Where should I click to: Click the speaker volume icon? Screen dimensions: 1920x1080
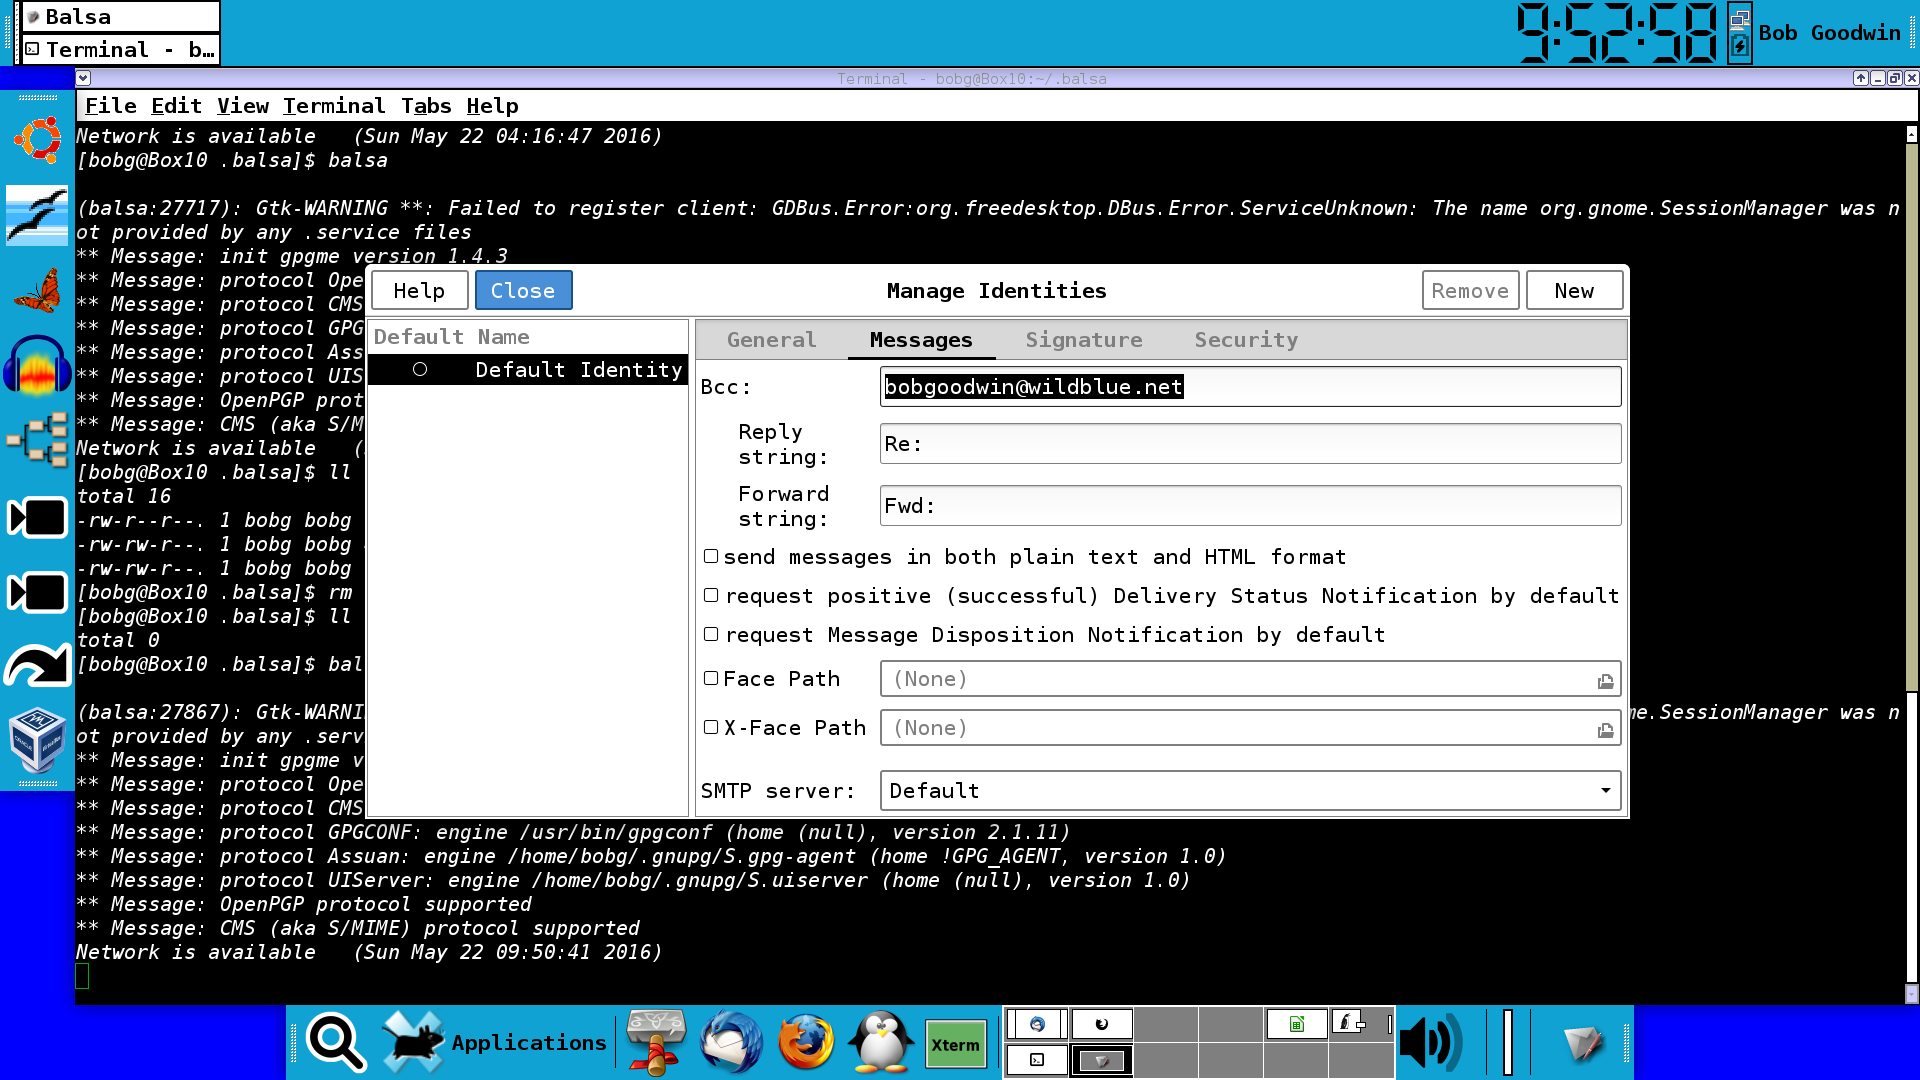(x=1430, y=1043)
